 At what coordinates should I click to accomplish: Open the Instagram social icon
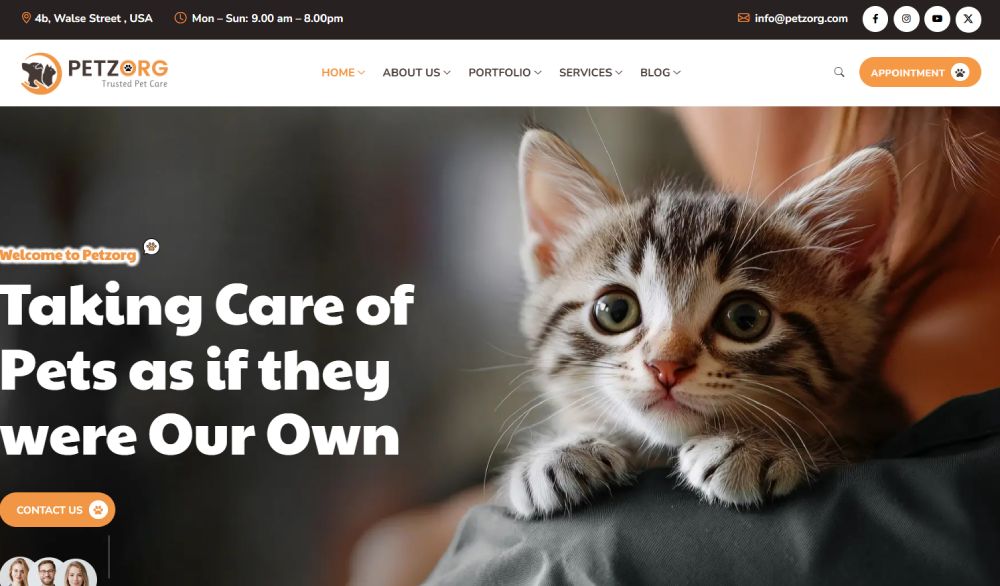tap(906, 18)
